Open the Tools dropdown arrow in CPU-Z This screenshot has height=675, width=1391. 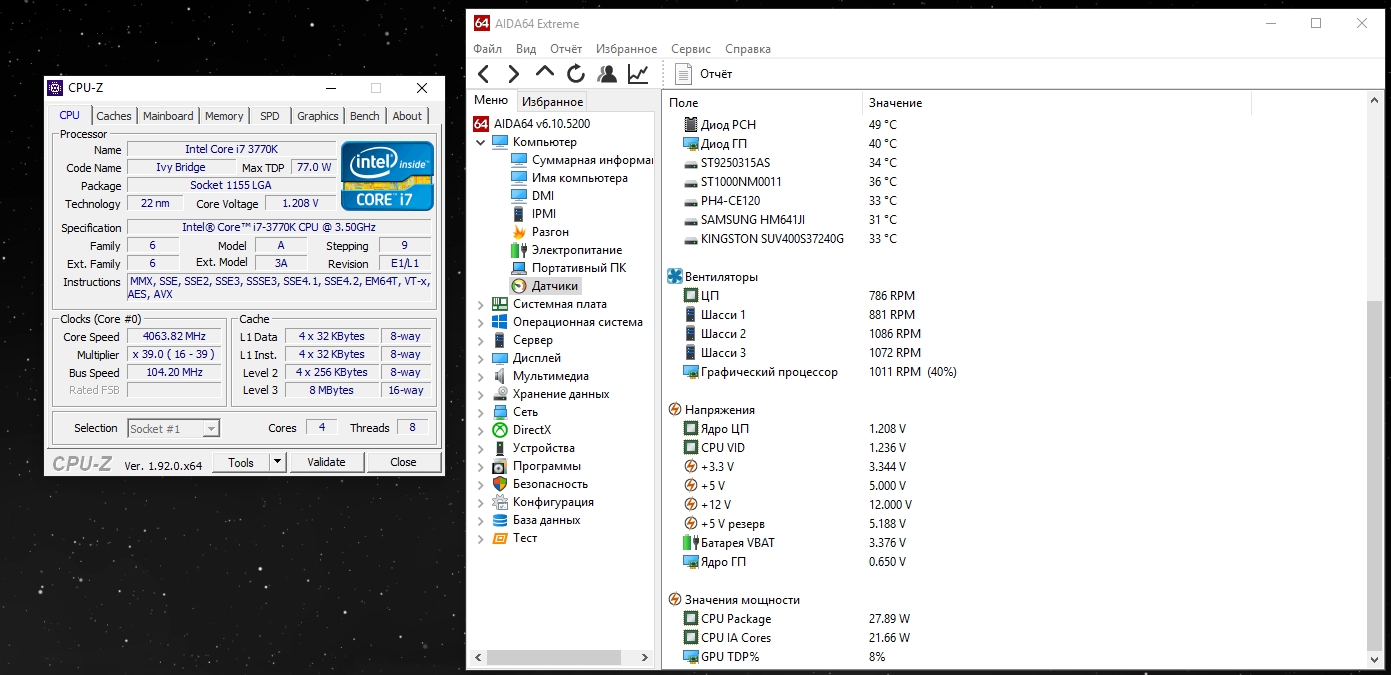(278, 462)
